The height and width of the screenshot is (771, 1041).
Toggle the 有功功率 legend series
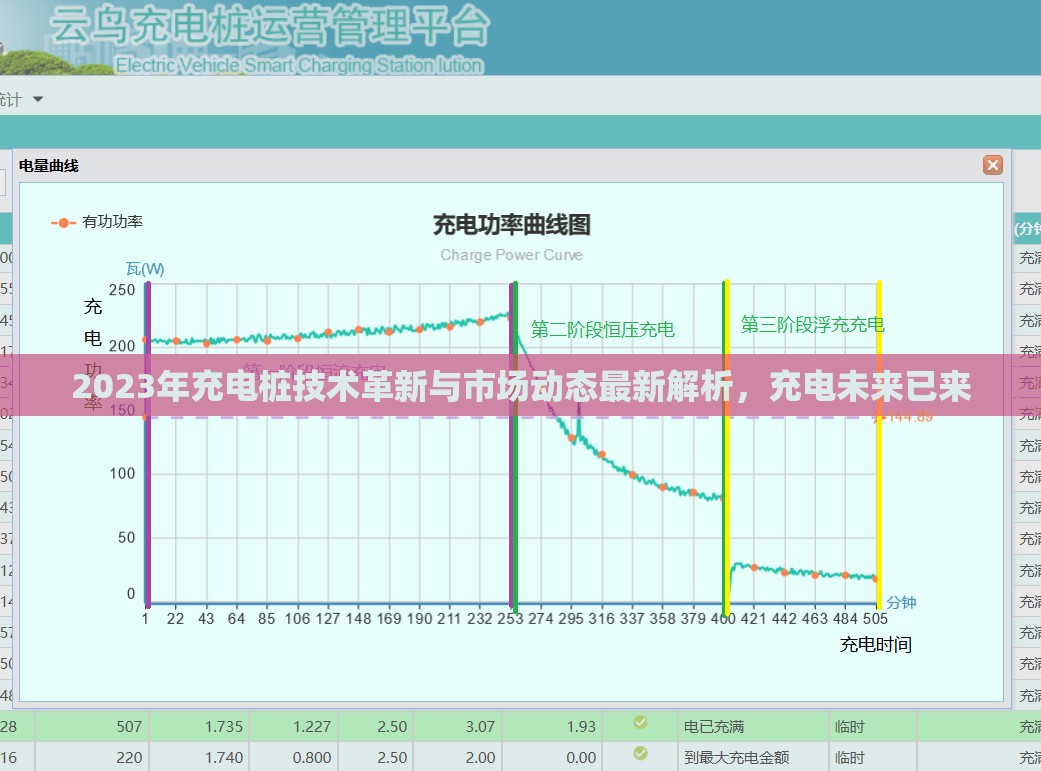click(98, 222)
